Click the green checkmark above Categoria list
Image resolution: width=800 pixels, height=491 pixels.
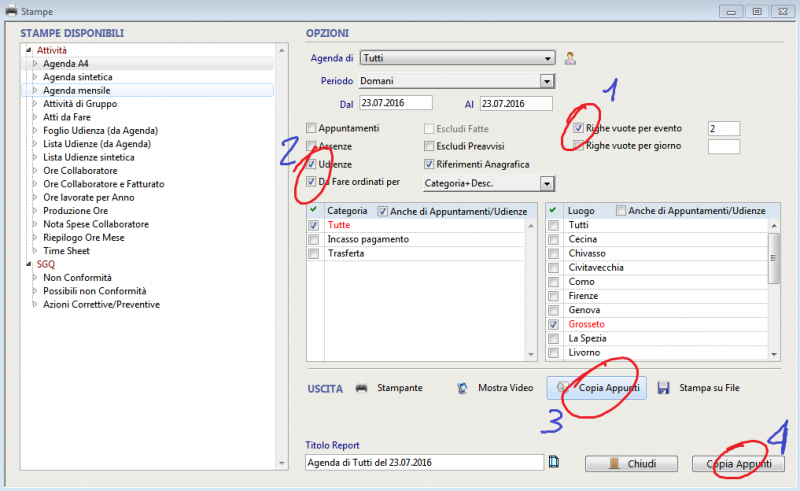tap(314, 211)
